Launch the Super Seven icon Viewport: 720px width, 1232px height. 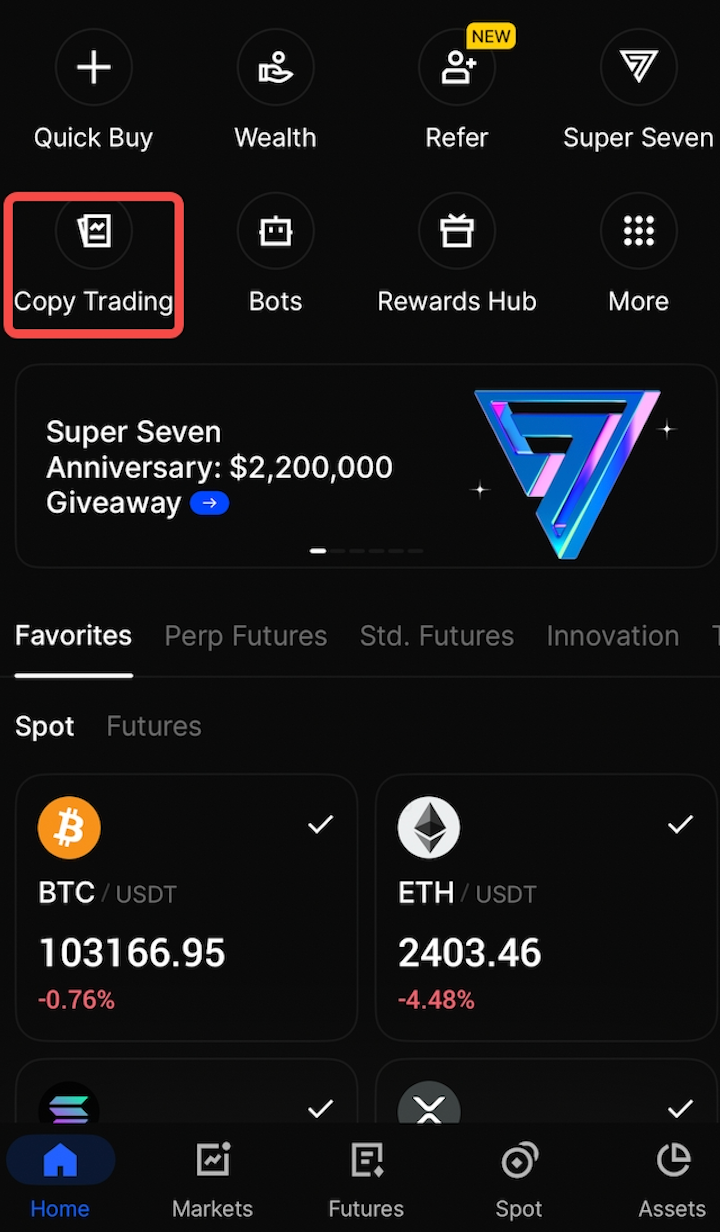[638, 68]
